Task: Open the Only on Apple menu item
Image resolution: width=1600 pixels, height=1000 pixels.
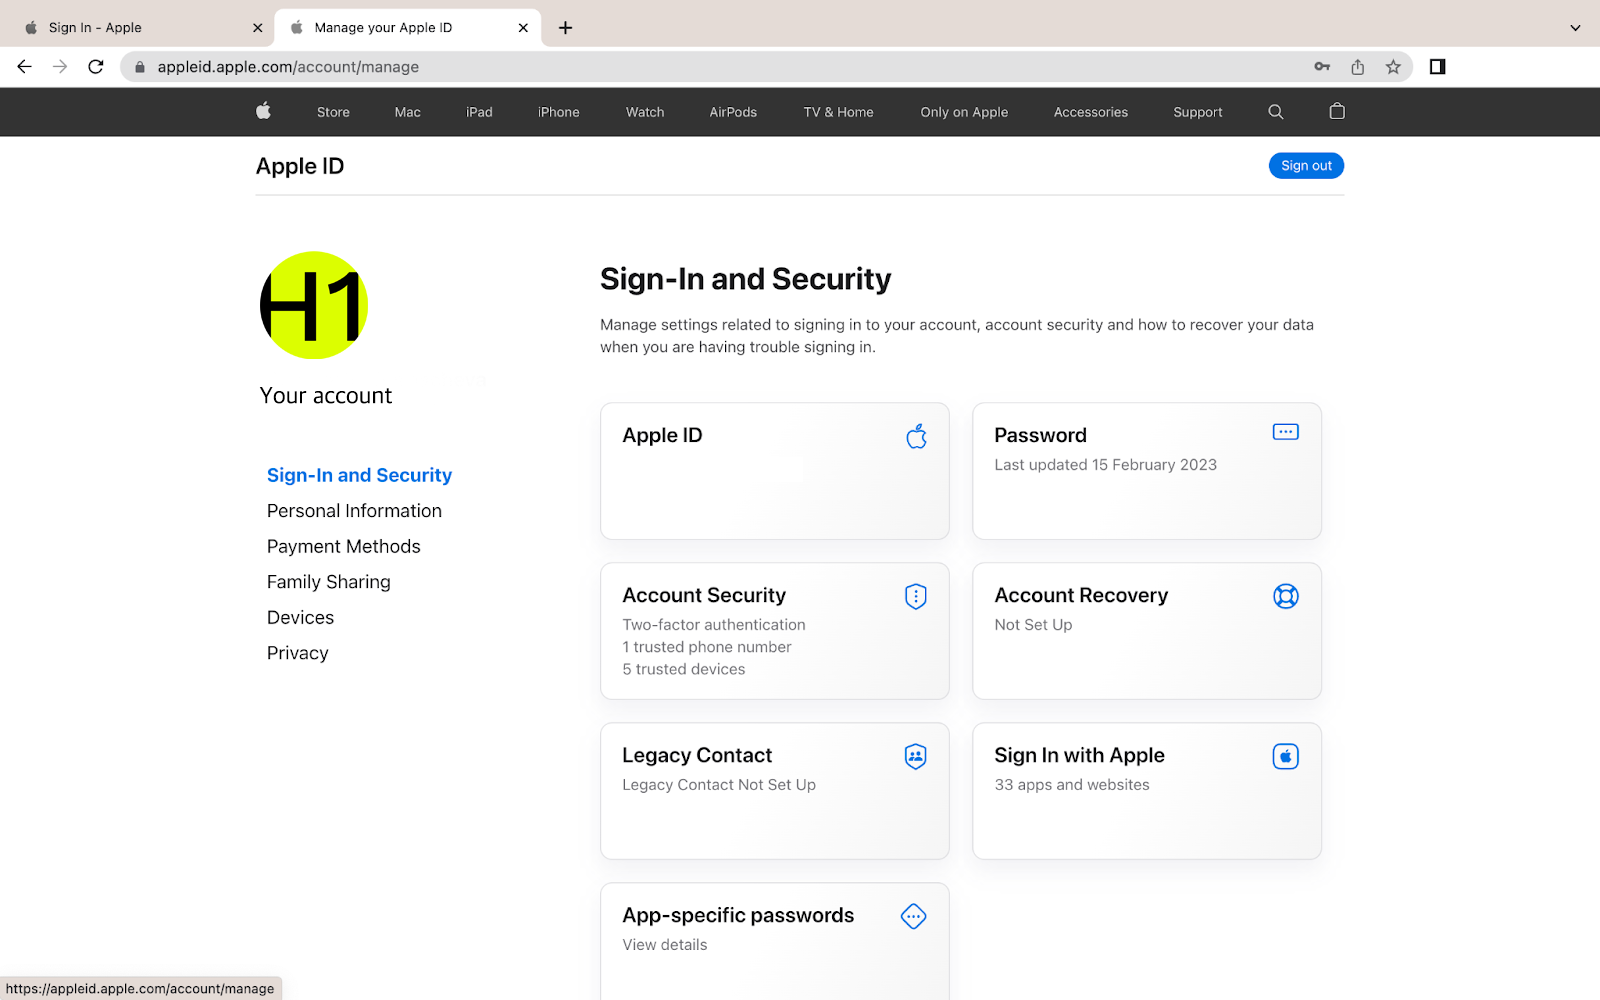Action: pyautogui.click(x=964, y=112)
